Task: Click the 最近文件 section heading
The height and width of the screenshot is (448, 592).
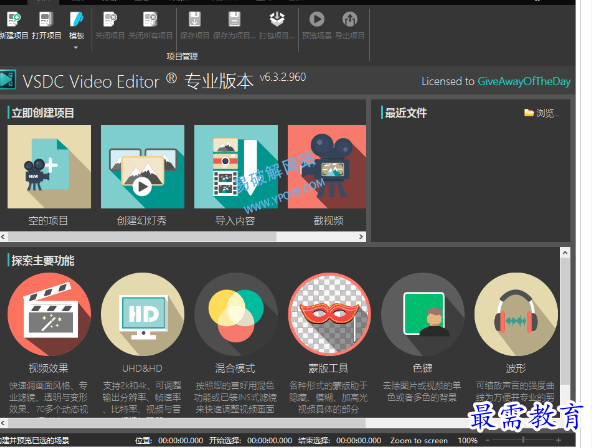Action: click(406, 113)
